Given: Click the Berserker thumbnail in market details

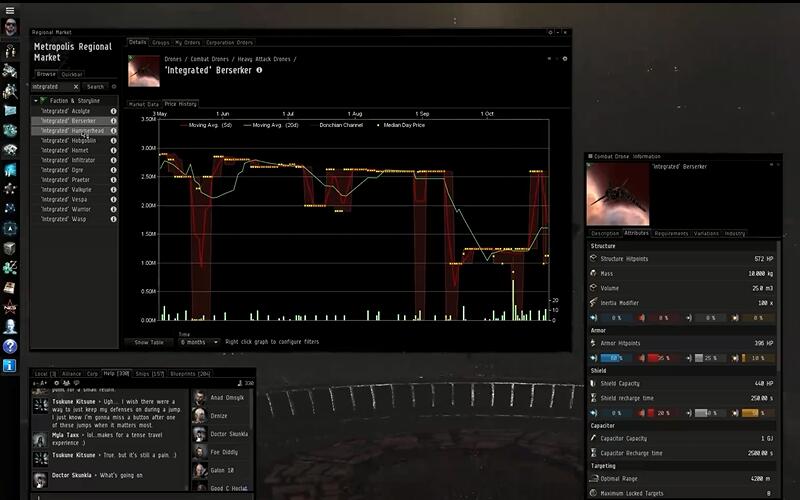Looking at the screenshot, I should pos(144,71).
